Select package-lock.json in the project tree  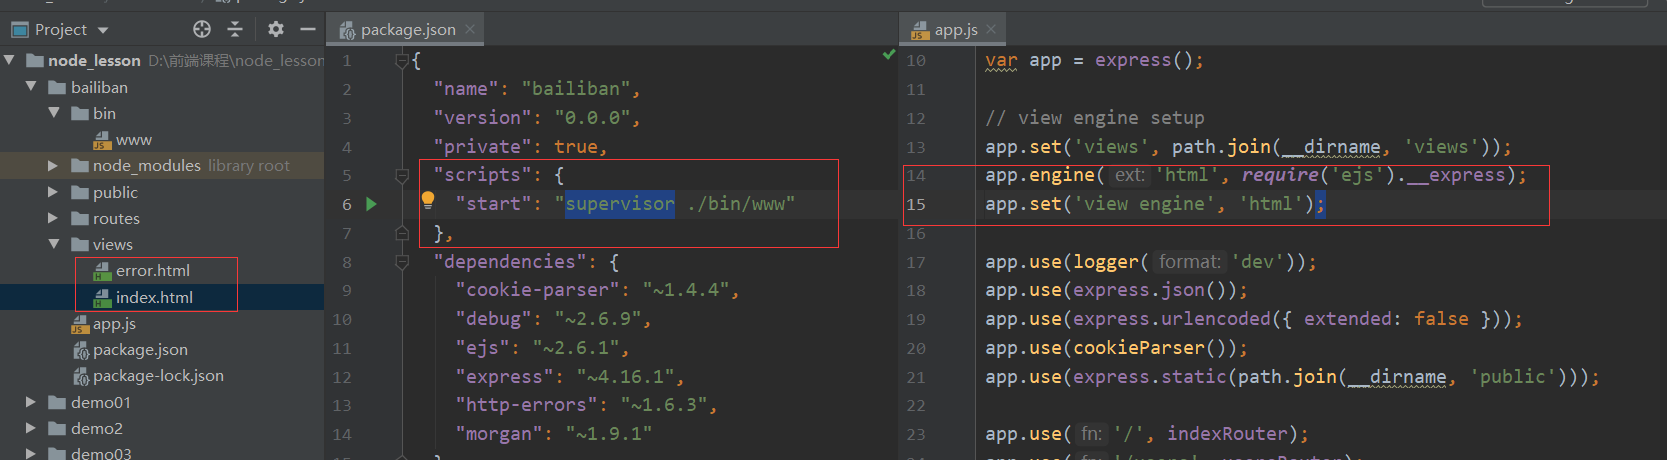tap(157, 376)
